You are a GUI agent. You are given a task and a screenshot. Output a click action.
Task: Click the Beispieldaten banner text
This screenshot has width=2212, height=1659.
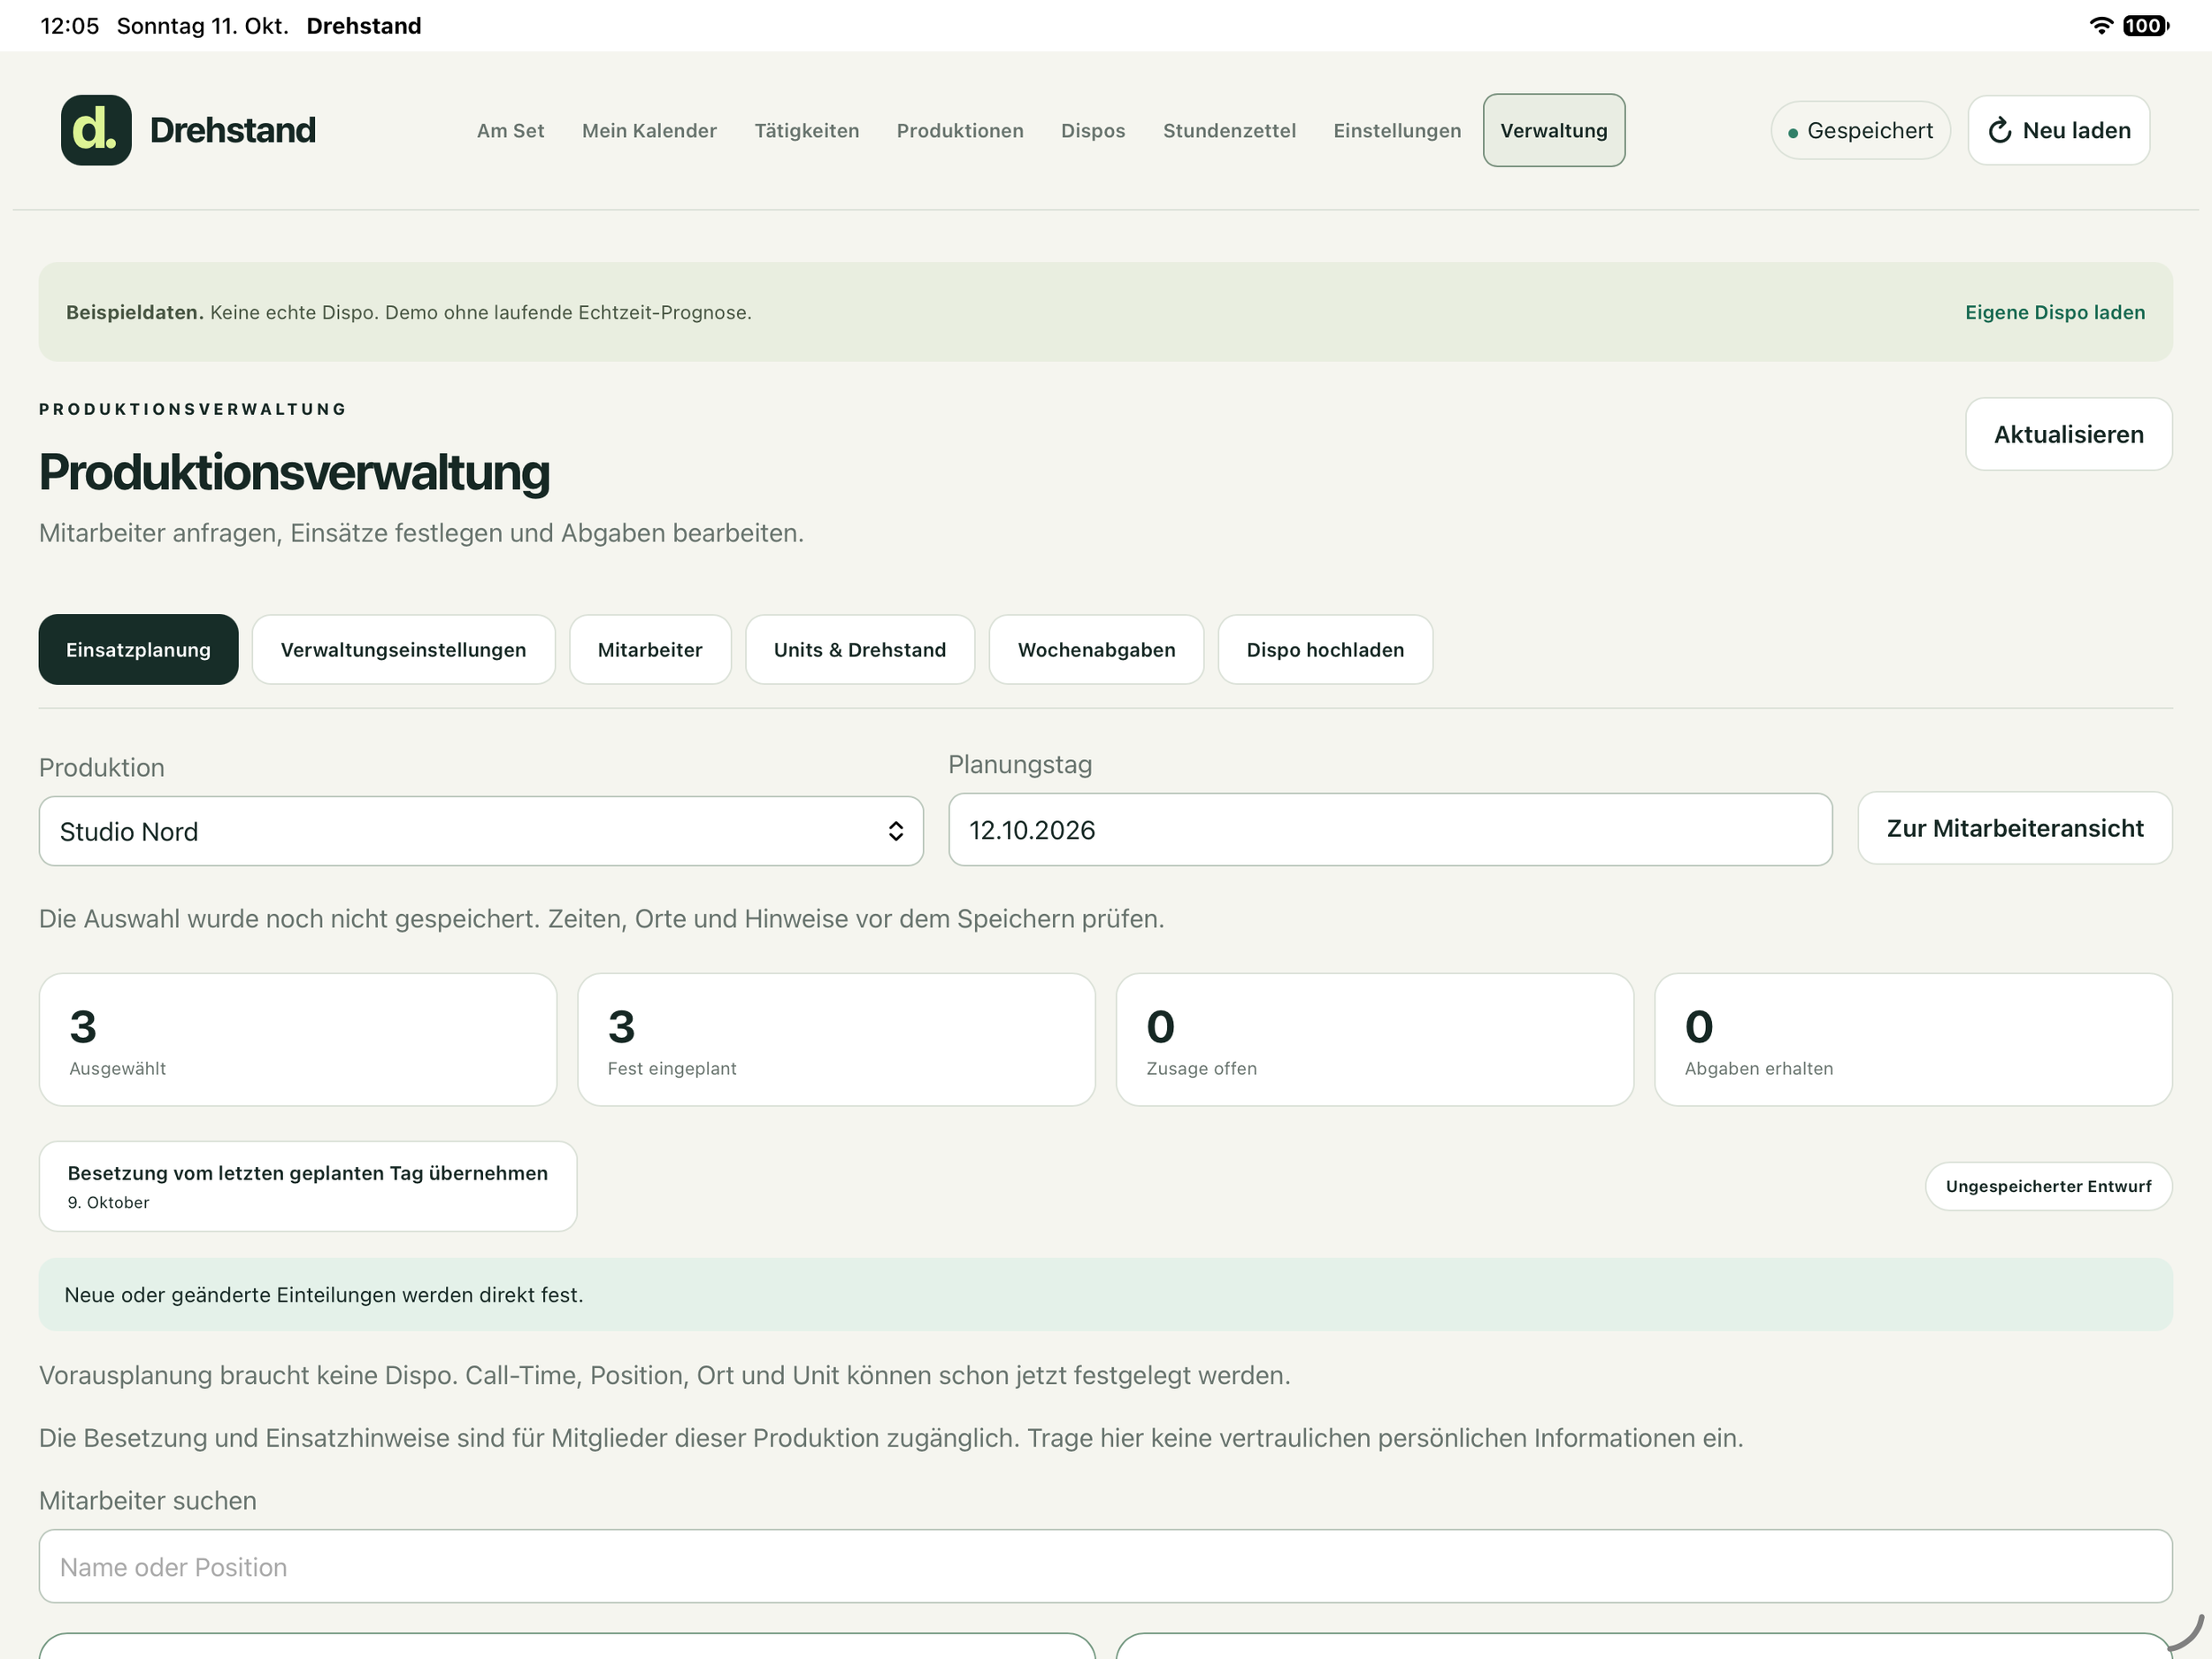409,312
